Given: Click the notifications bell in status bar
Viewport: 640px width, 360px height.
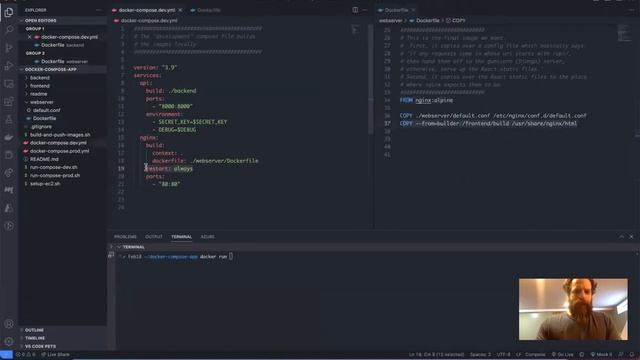Looking at the screenshot, I should pos(631,354).
